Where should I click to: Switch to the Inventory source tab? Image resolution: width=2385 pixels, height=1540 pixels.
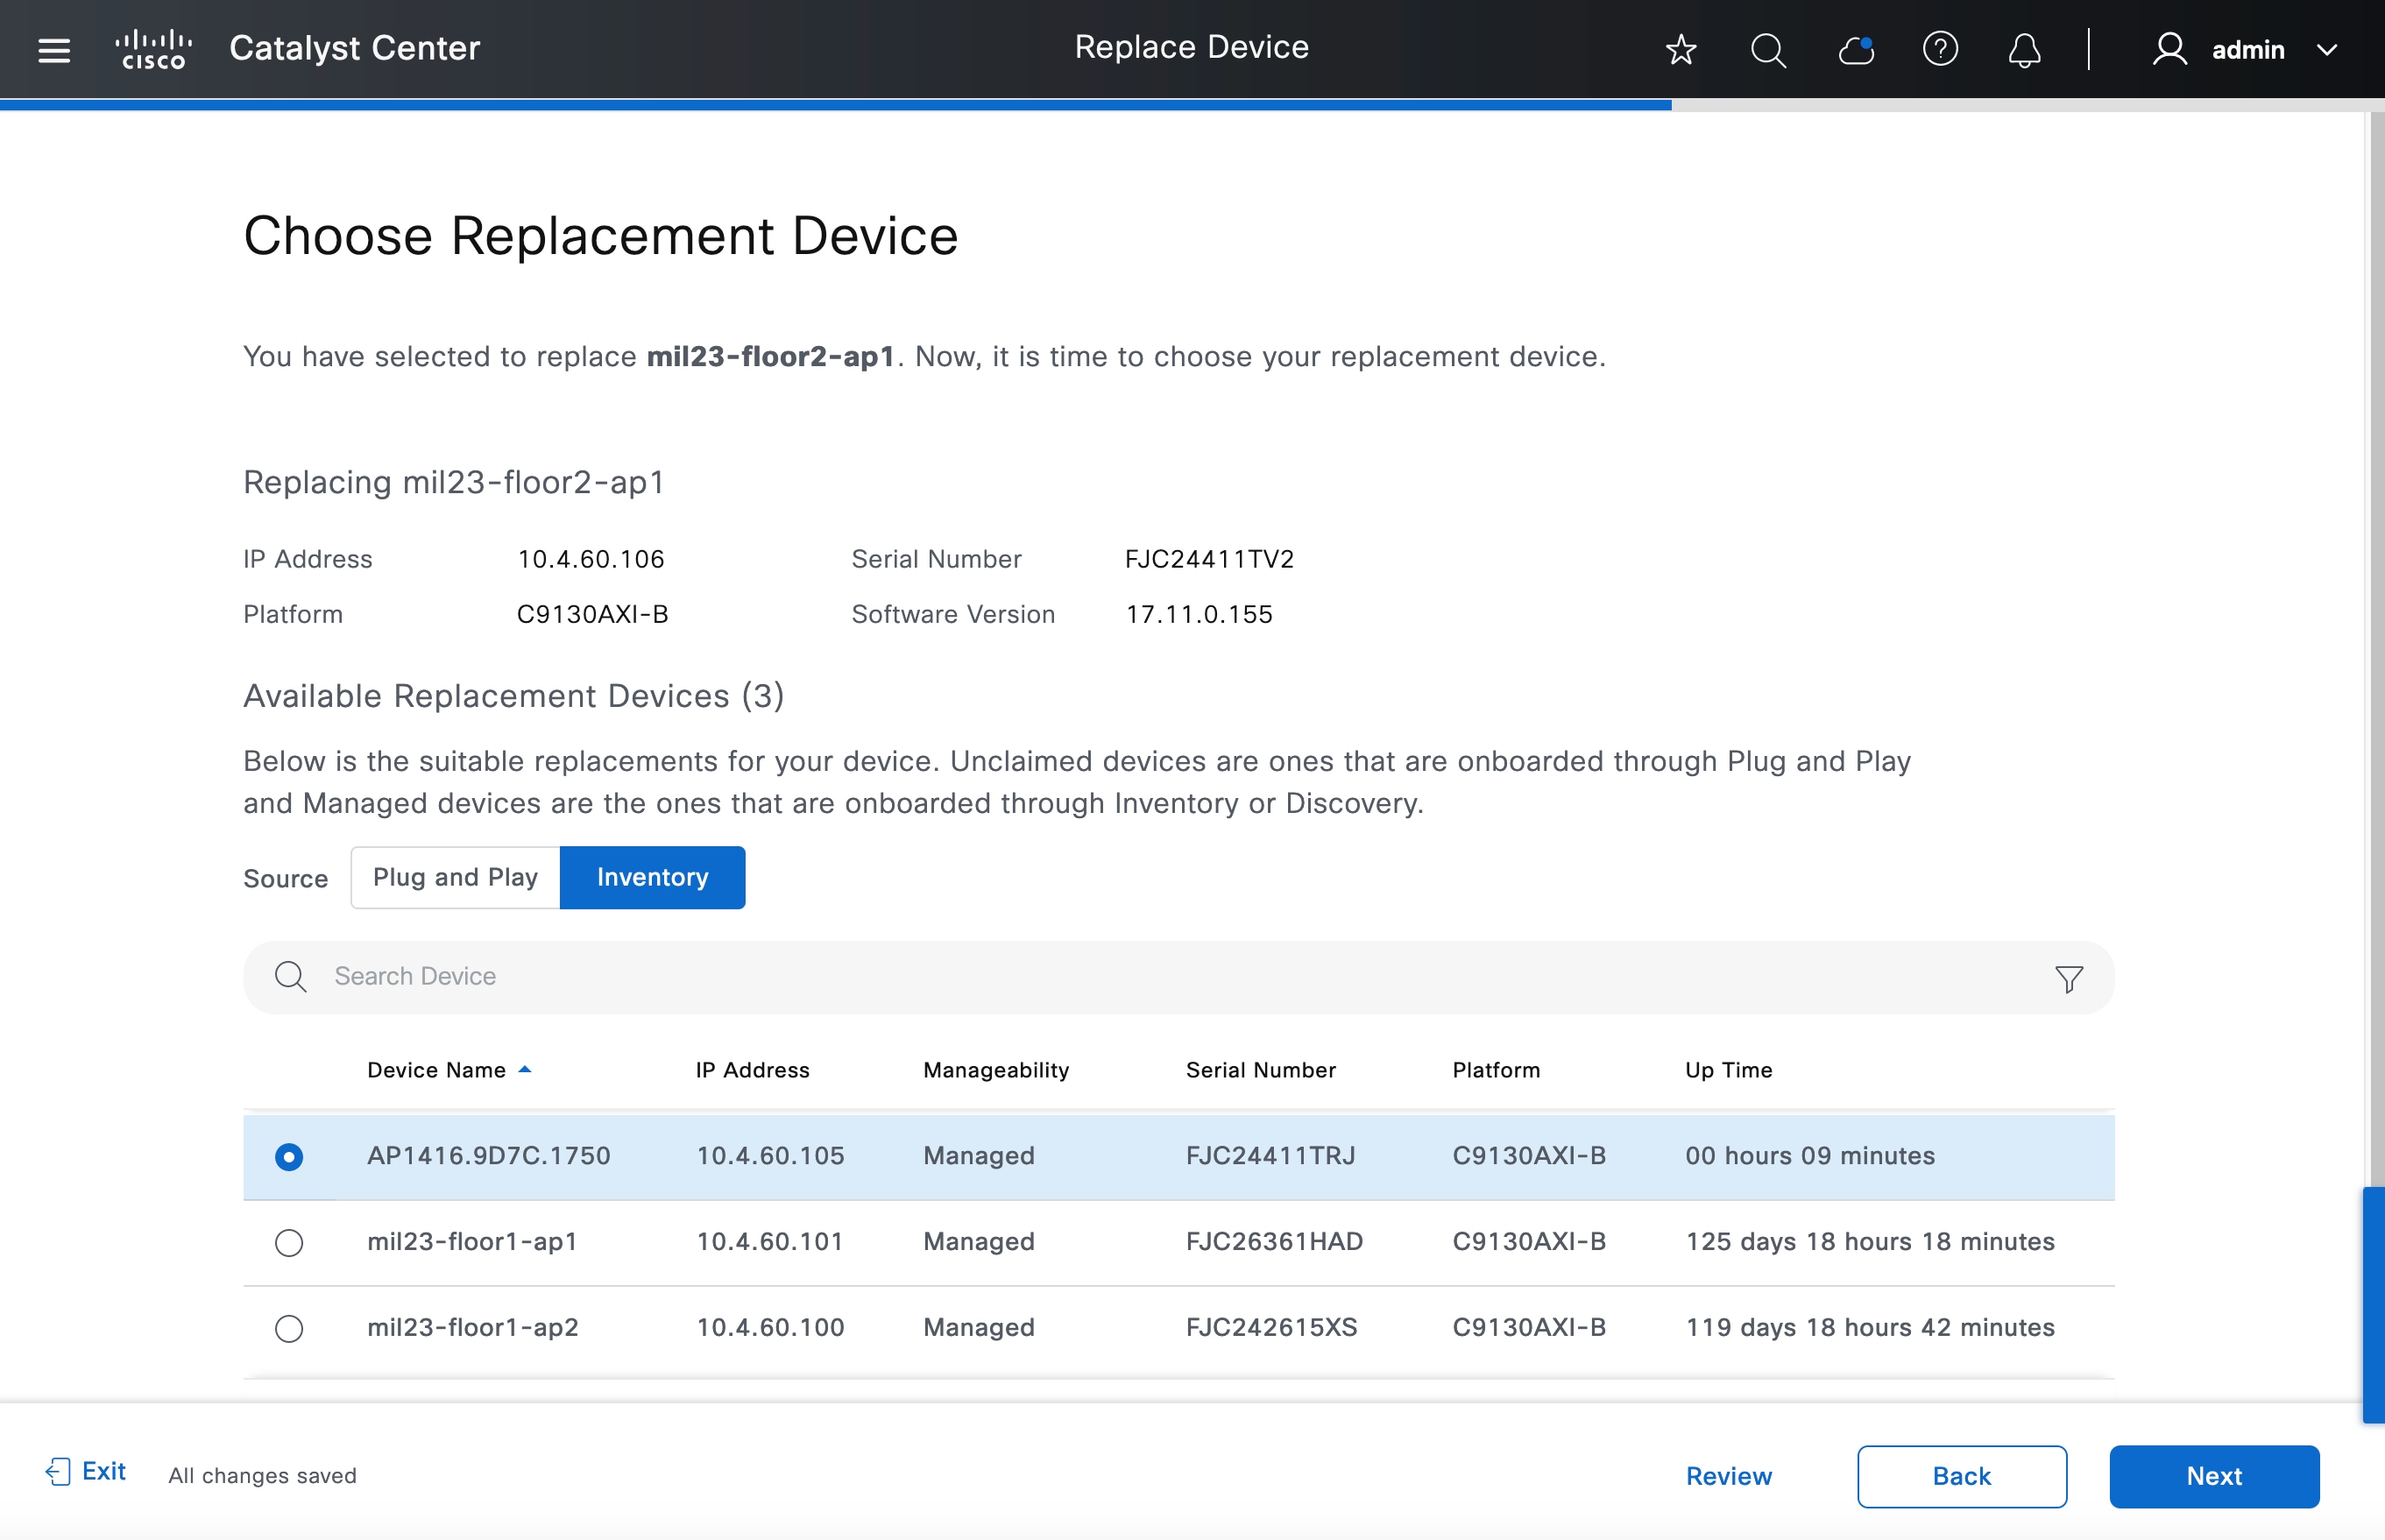pos(652,878)
